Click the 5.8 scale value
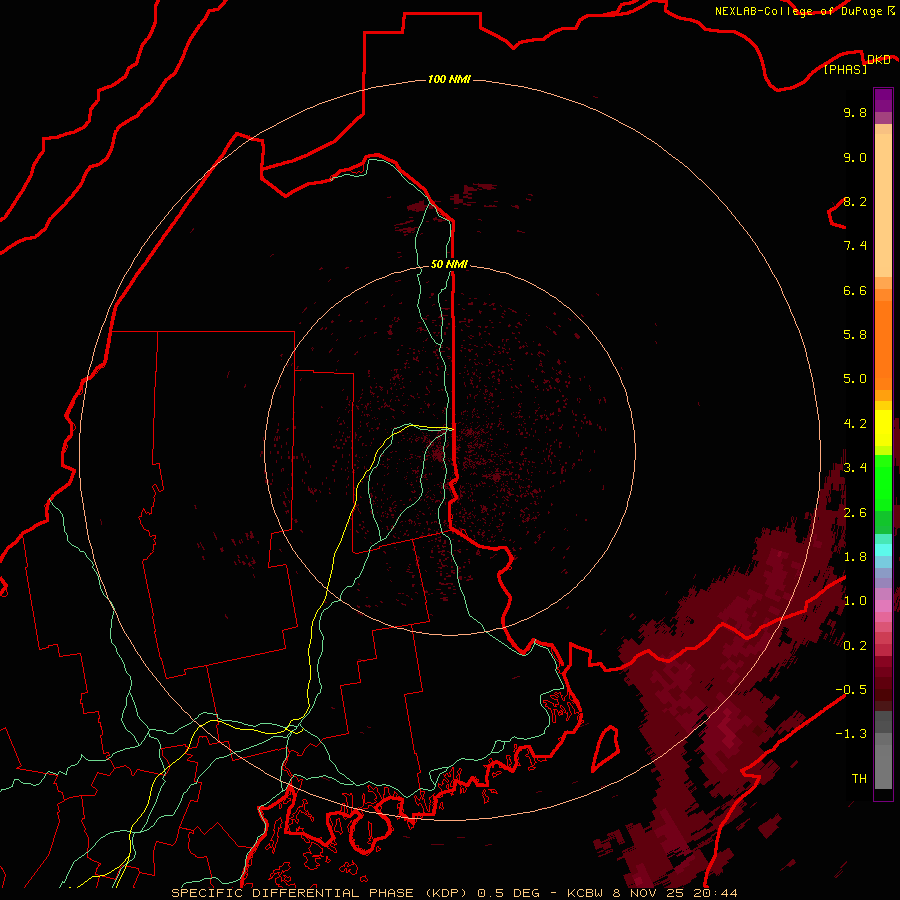Viewport: 900px width, 900px height. [855, 335]
